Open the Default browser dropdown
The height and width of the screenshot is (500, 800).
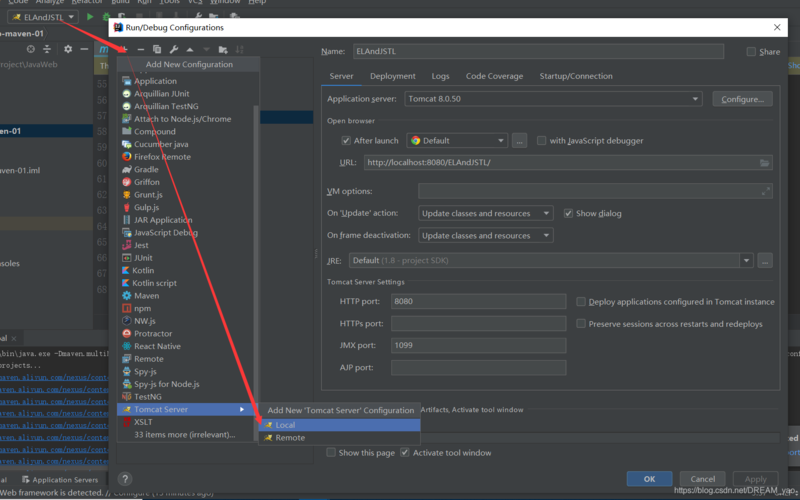pos(457,140)
